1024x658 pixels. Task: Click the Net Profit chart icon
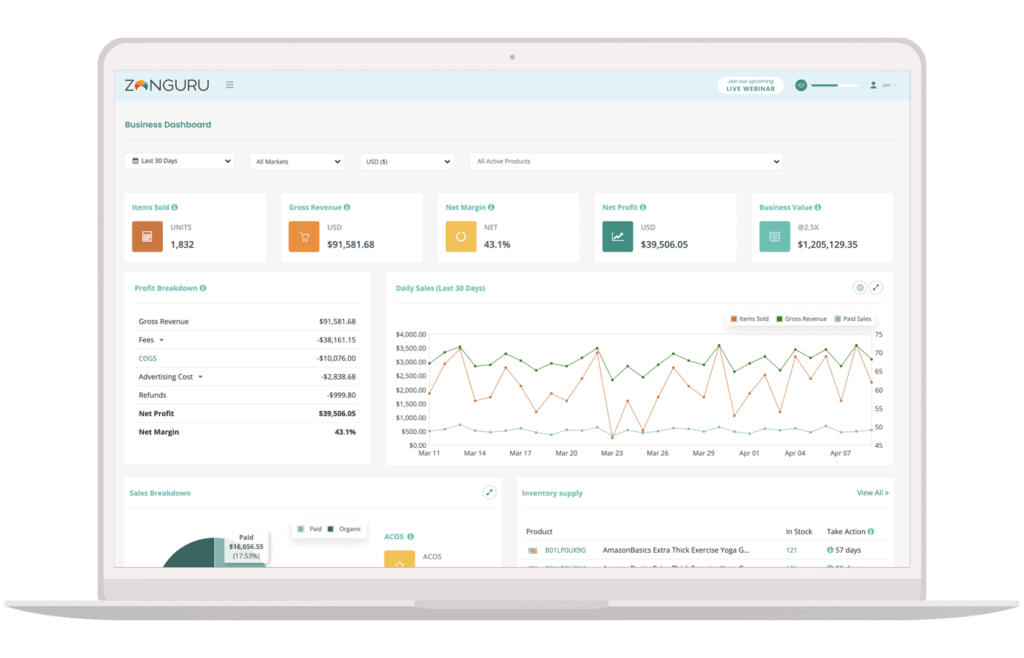coord(617,236)
